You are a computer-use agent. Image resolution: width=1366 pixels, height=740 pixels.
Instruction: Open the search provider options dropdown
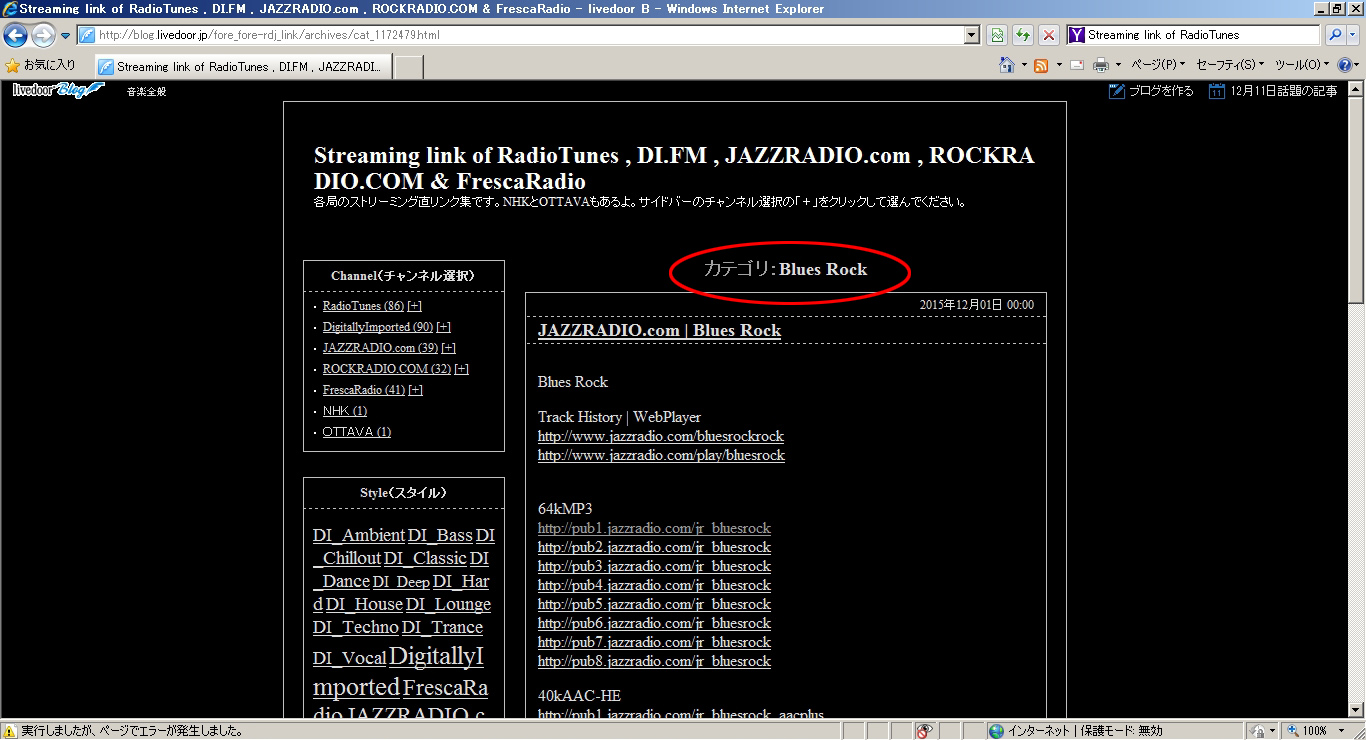pyautogui.click(x=1355, y=35)
